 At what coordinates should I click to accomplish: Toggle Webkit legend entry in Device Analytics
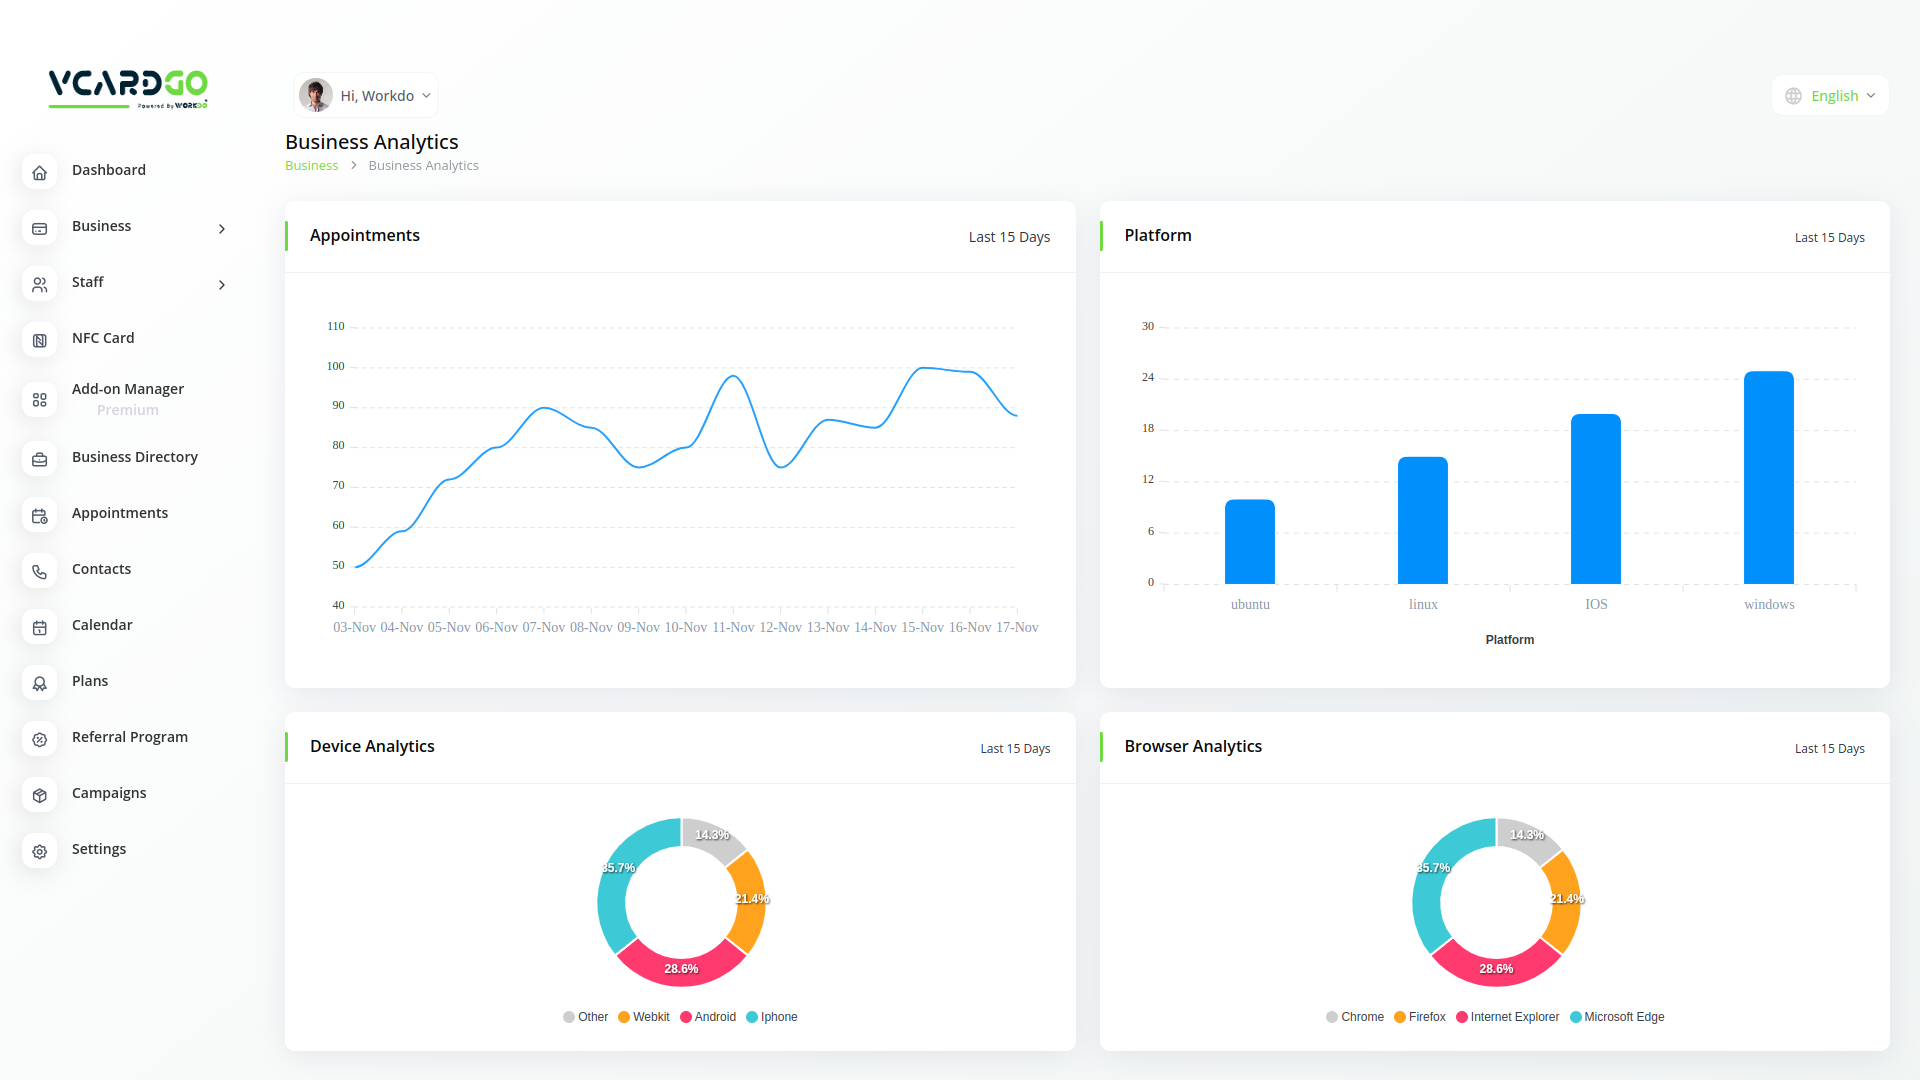[x=644, y=1017]
